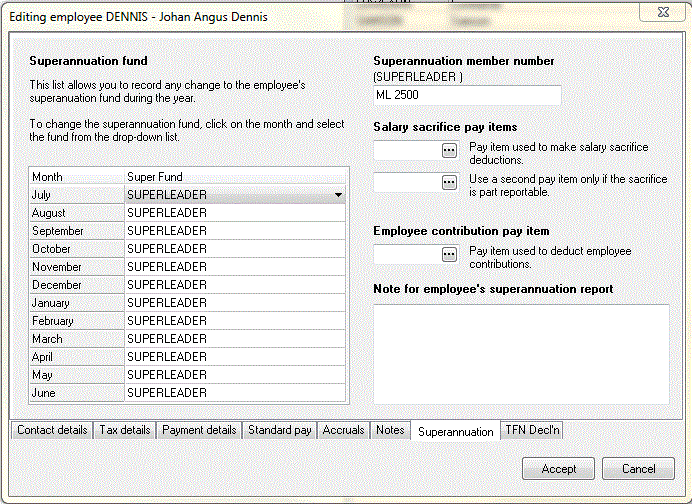Screen dimensions: 692x504
Task: Open the Standard pay tab
Action: (x=279, y=430)
